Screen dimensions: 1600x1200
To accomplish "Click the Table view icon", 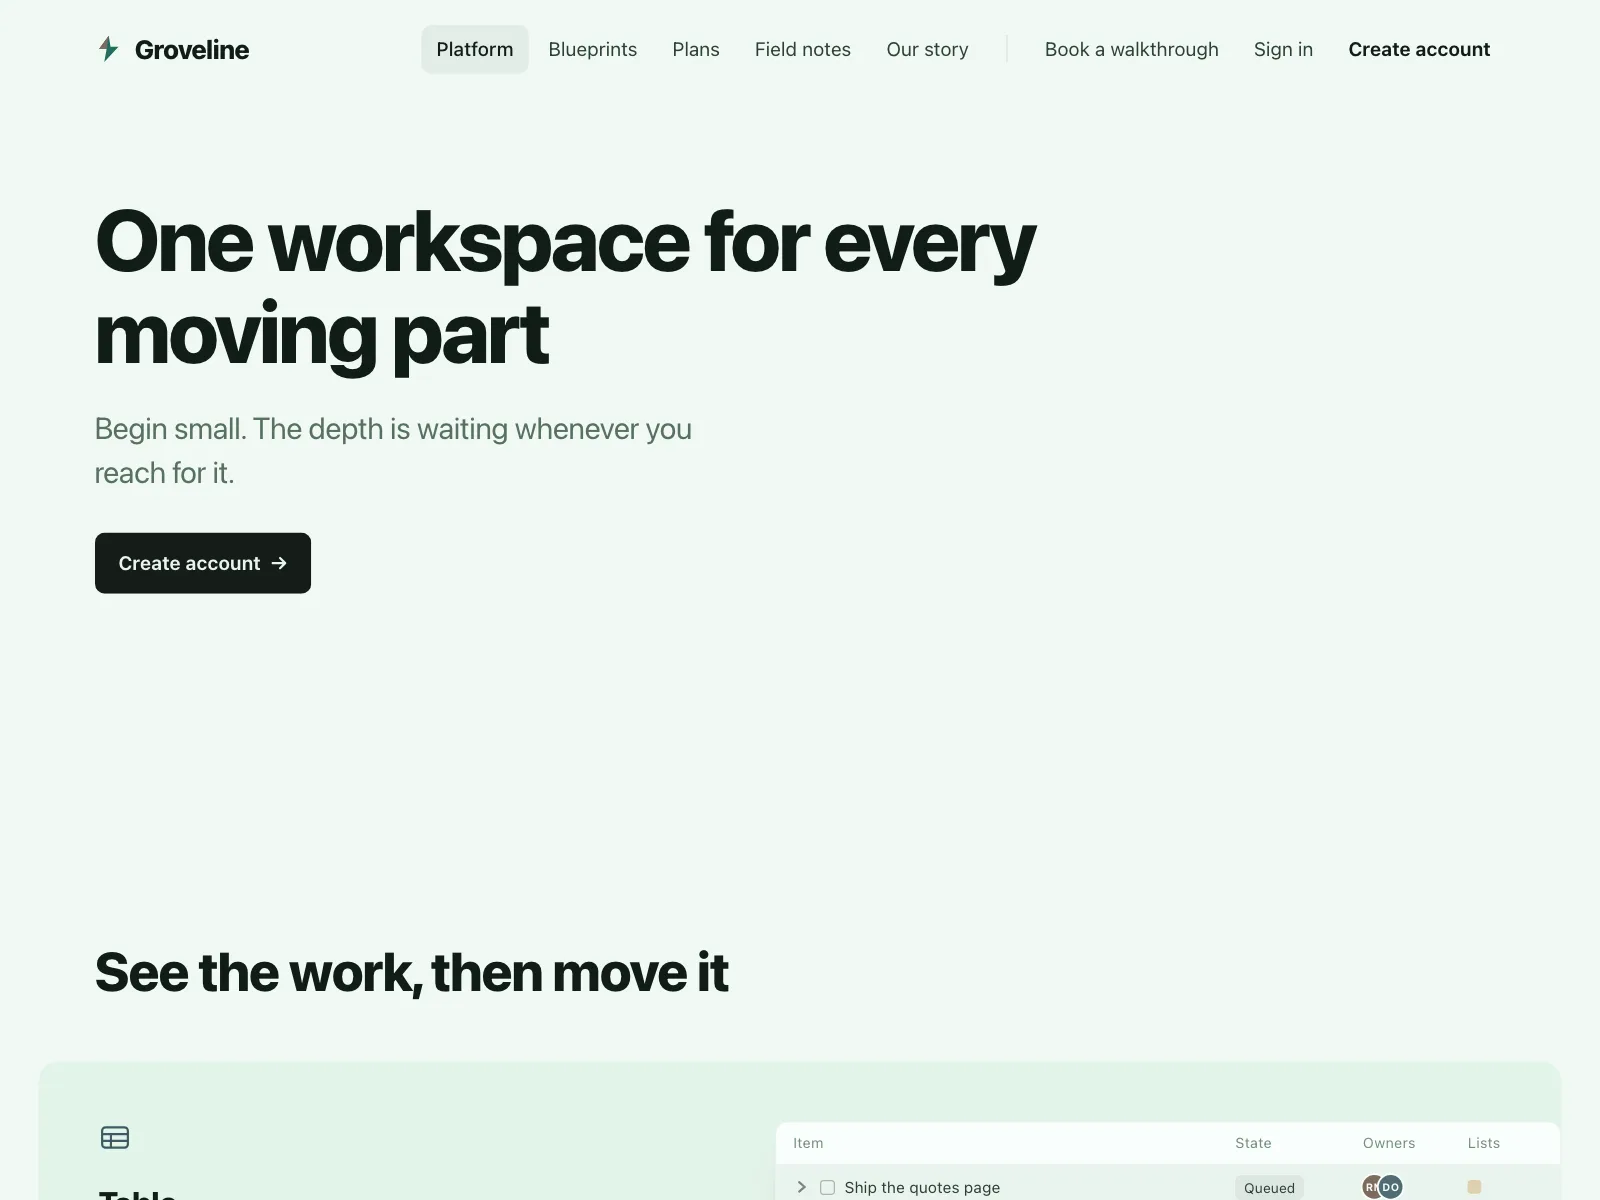I will (x=115, y=1137).
